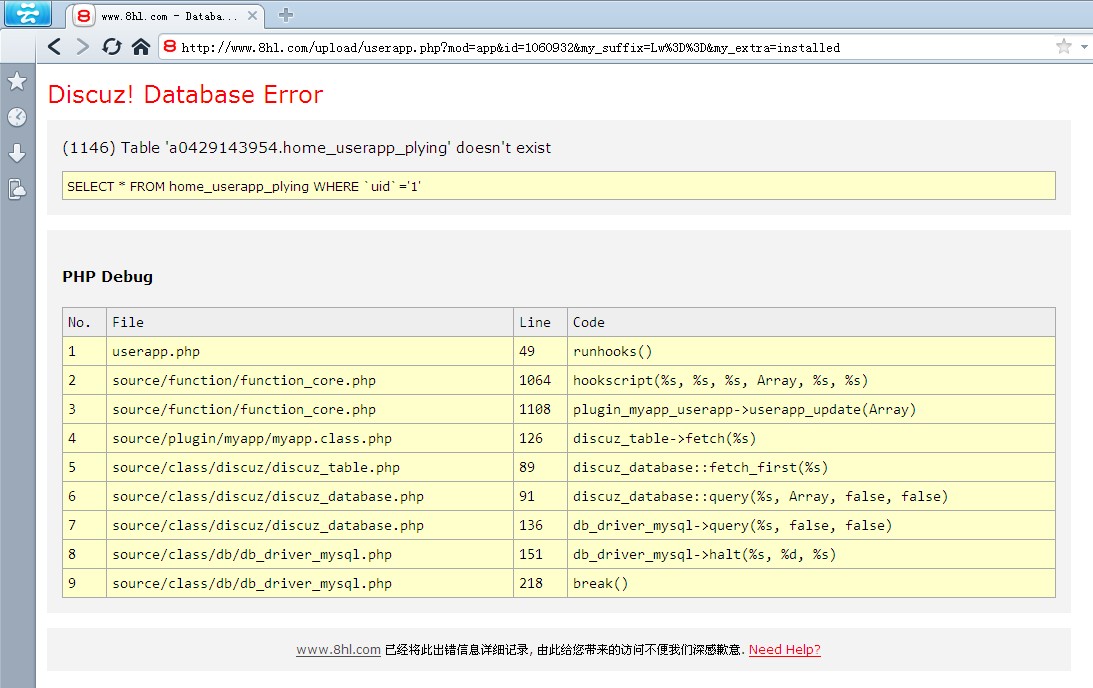Click the SELECT * FROM home_userapp_plying query

243,186
